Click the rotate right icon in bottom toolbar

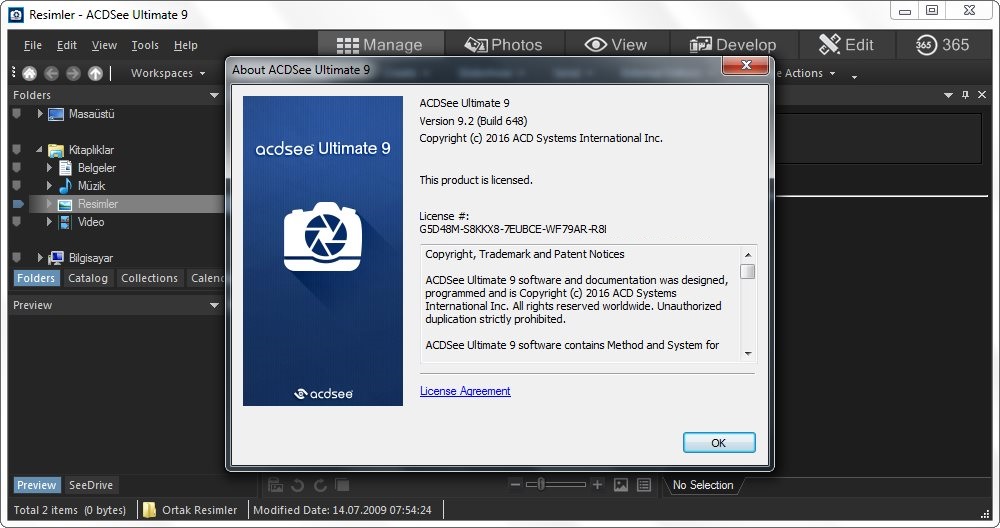pyautogui.click(x=320, y=485)
